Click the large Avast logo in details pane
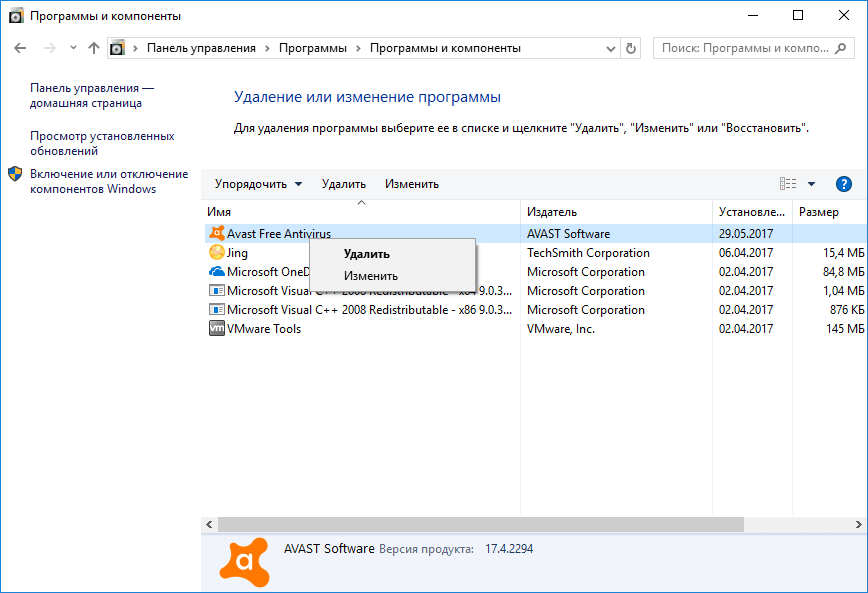Screen dimensions: 868x593 pos(245,562)
